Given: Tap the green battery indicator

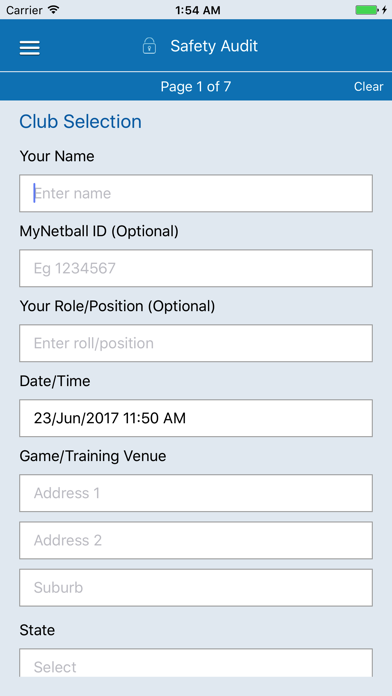Looking at the screenshot, I should 366,10.
